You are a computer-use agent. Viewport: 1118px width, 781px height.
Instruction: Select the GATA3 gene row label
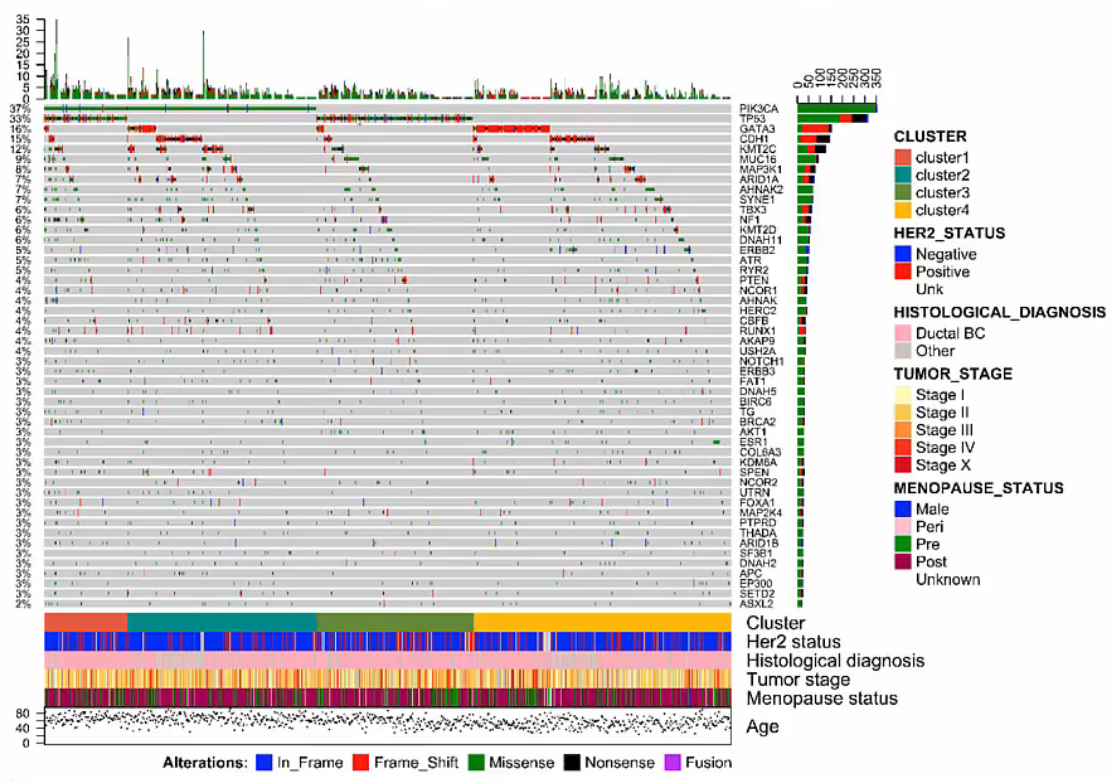(x=755, y=129)
